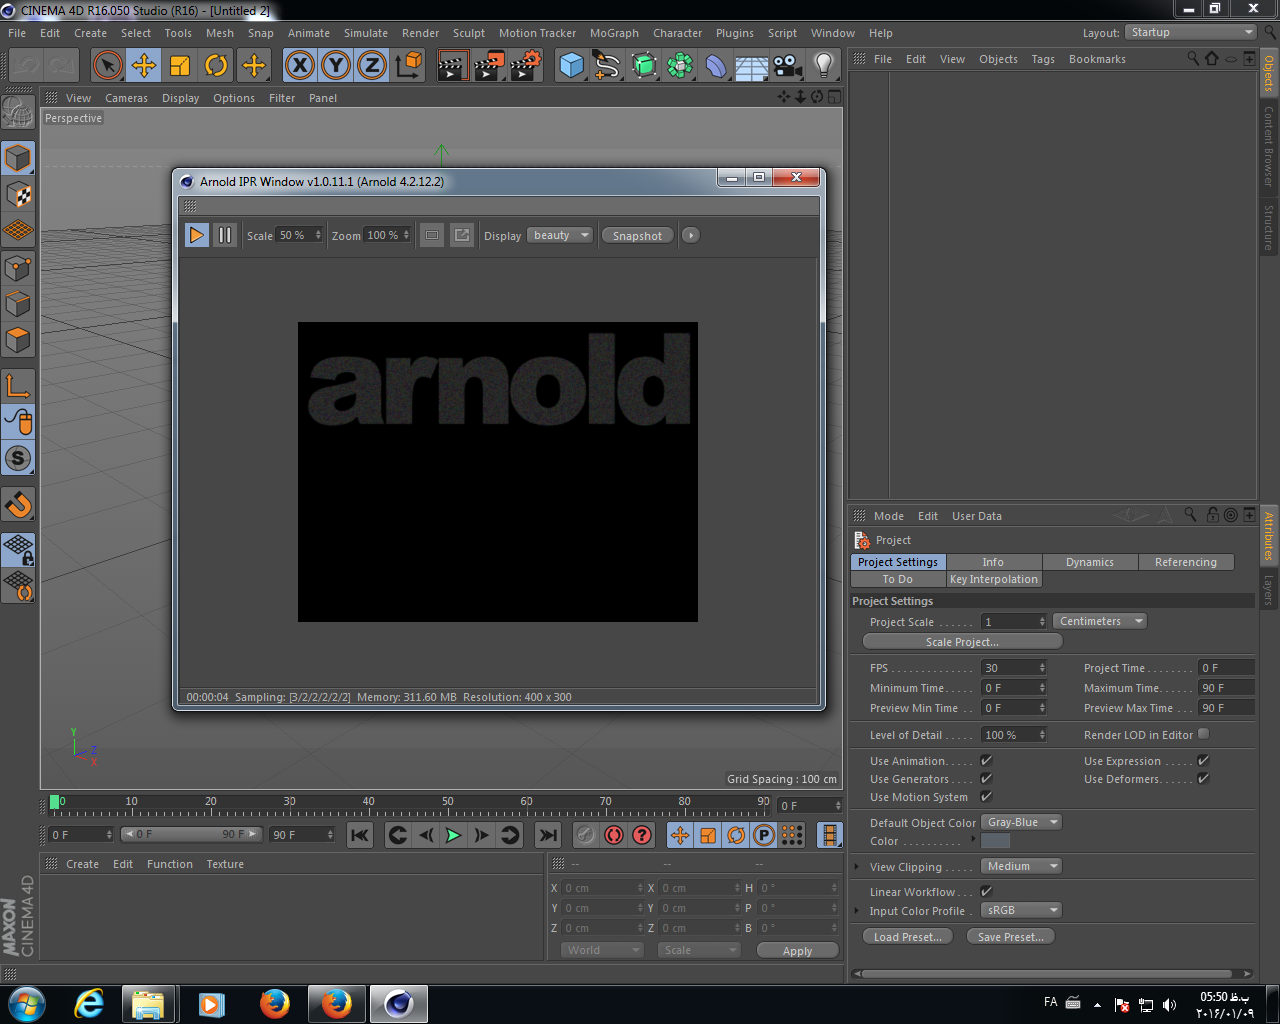Pause the Arnold IPR render
The width and height of the screenshot is (1280, 1024).
point(225,235)
